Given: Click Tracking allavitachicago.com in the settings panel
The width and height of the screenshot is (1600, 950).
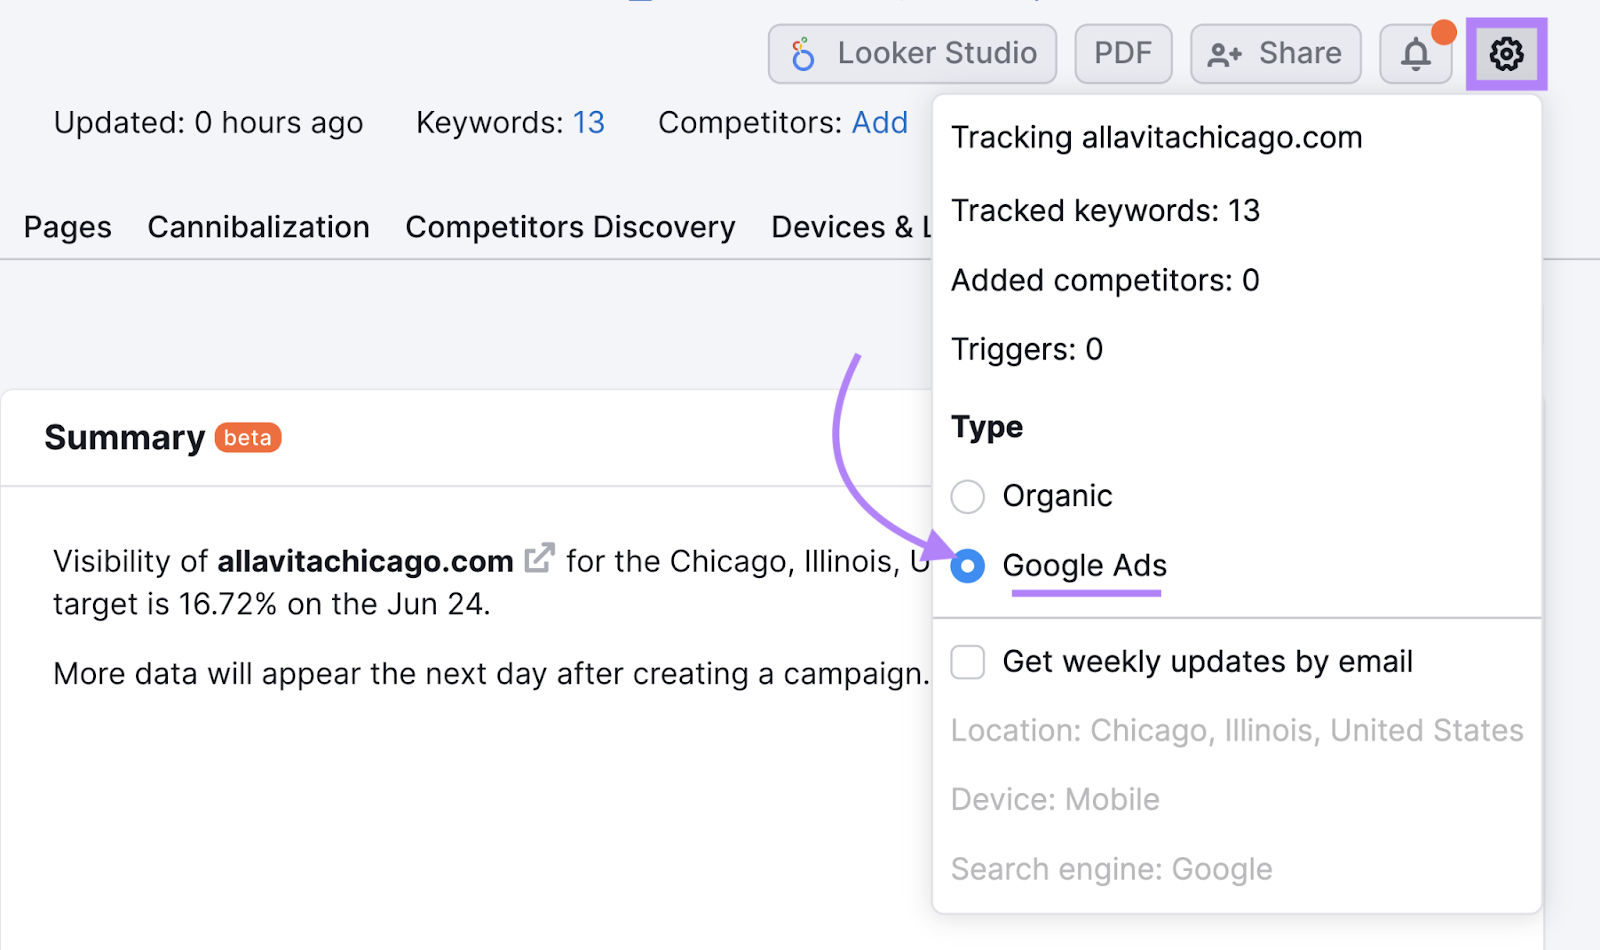Looking at the screenshot, I should point(1156,138).
